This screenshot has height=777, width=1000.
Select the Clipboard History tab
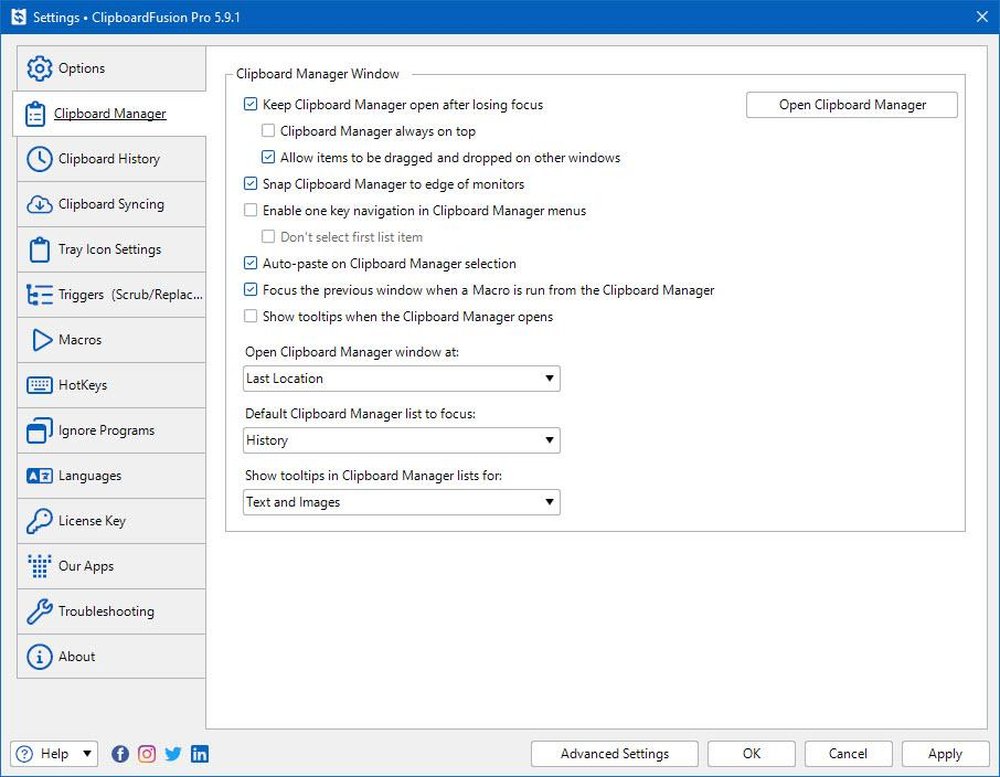tap(111, 159)
